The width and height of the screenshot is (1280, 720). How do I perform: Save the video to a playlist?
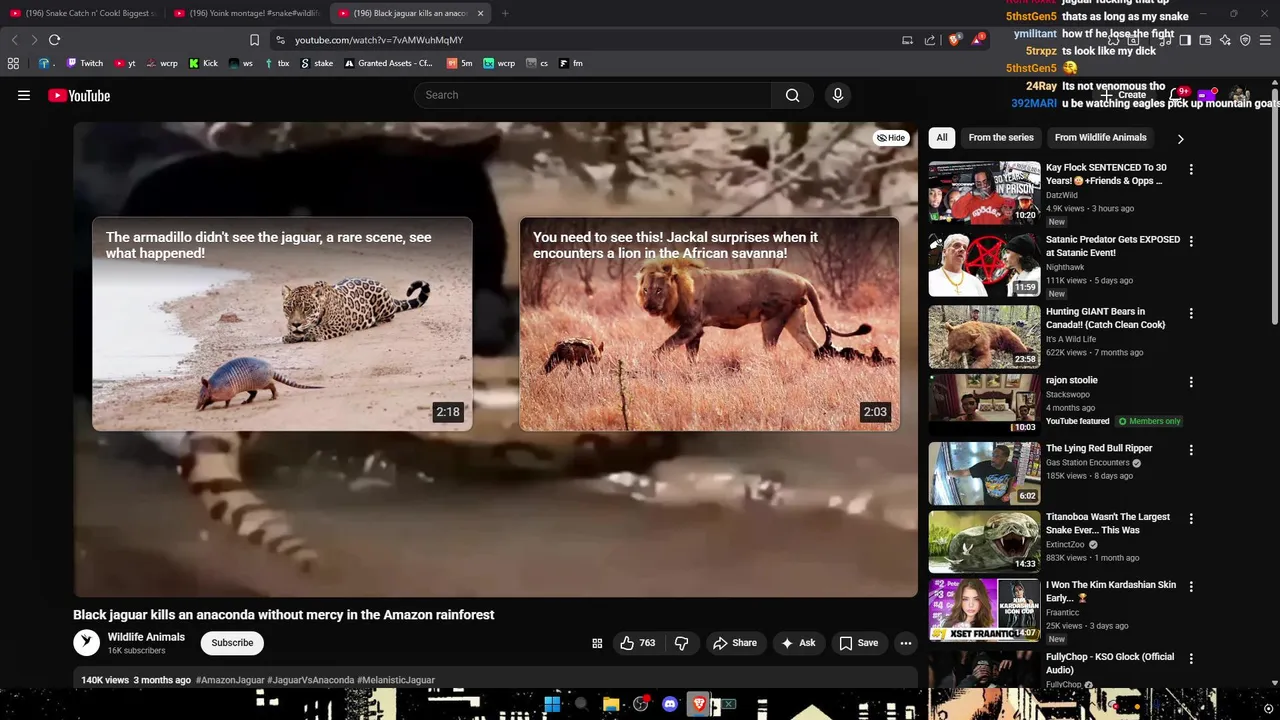(859, 643)
